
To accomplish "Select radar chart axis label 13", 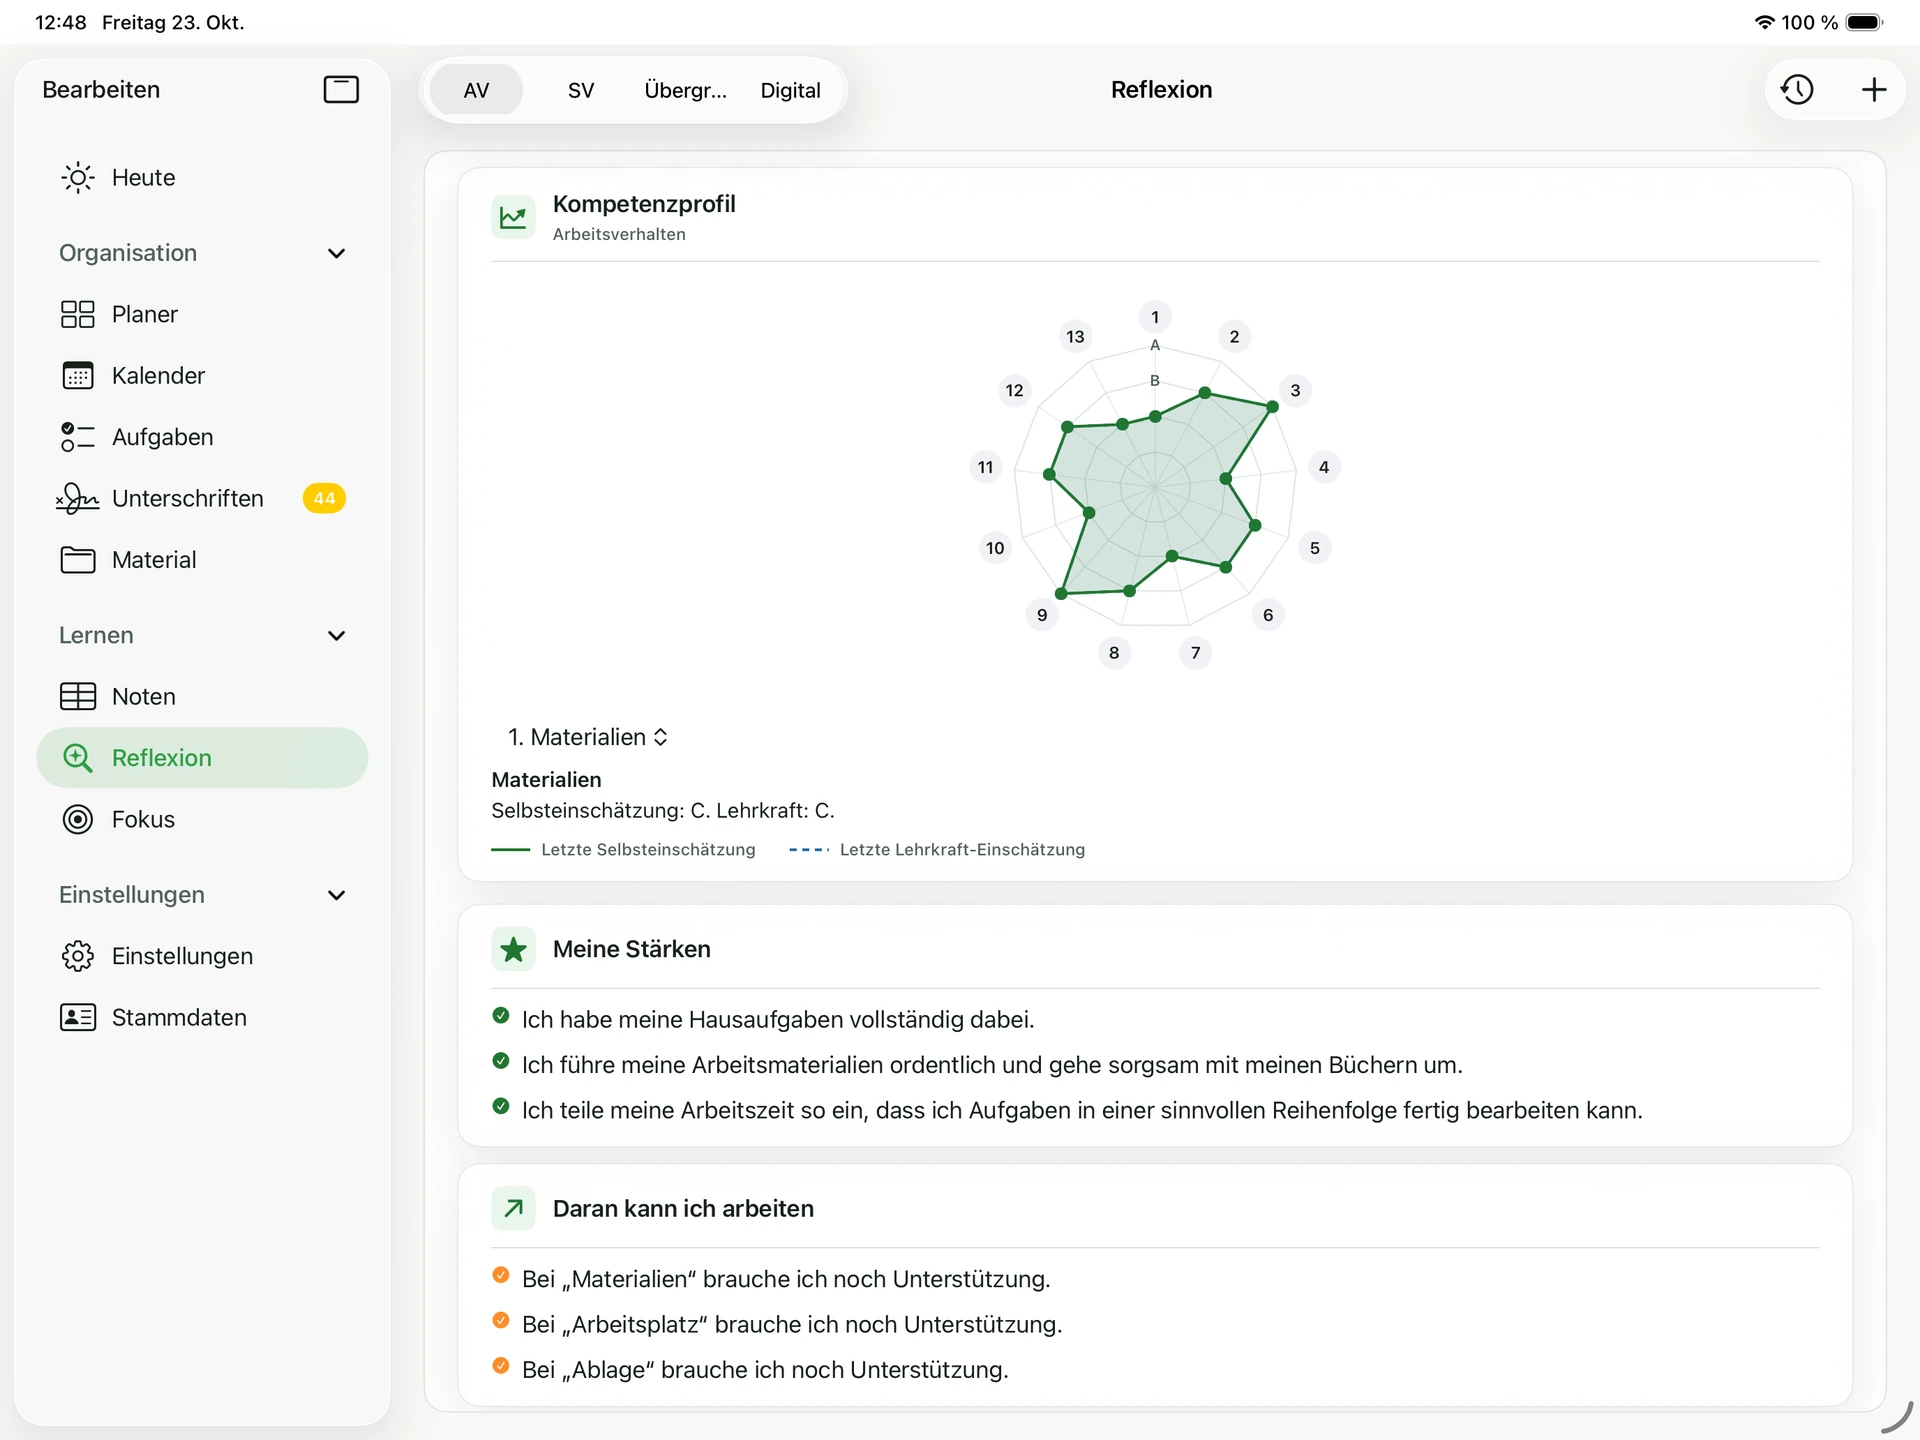I will [1075, 337].
